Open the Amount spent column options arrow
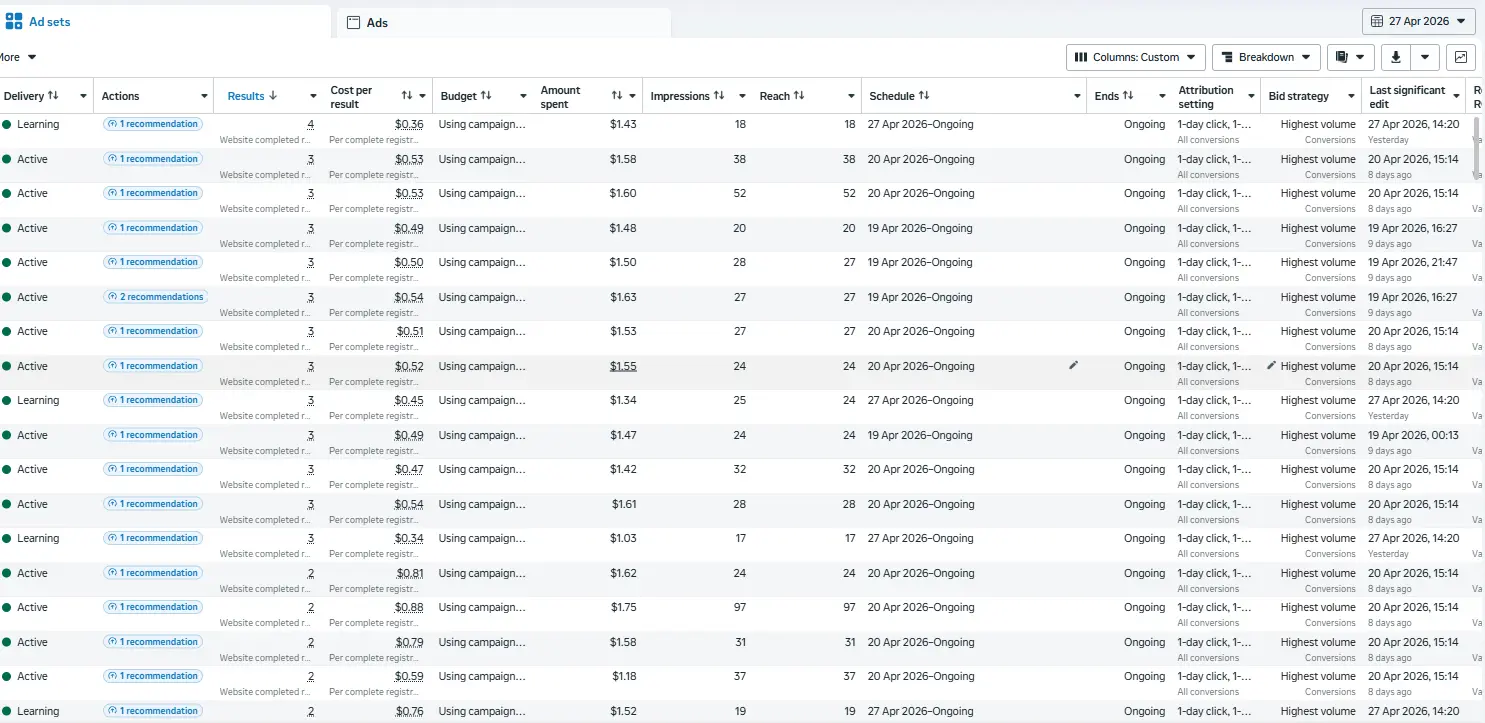1485x723 pixels. 632,96
